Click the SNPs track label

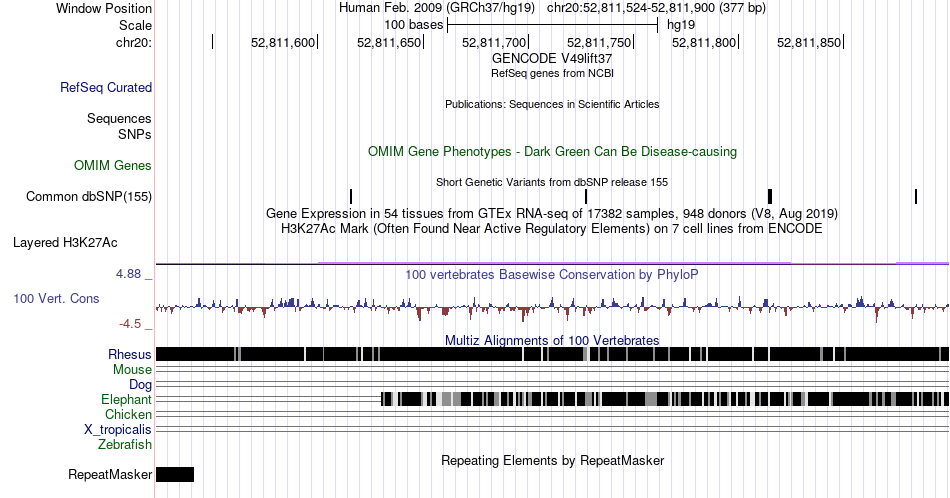[x=135, y=134]
